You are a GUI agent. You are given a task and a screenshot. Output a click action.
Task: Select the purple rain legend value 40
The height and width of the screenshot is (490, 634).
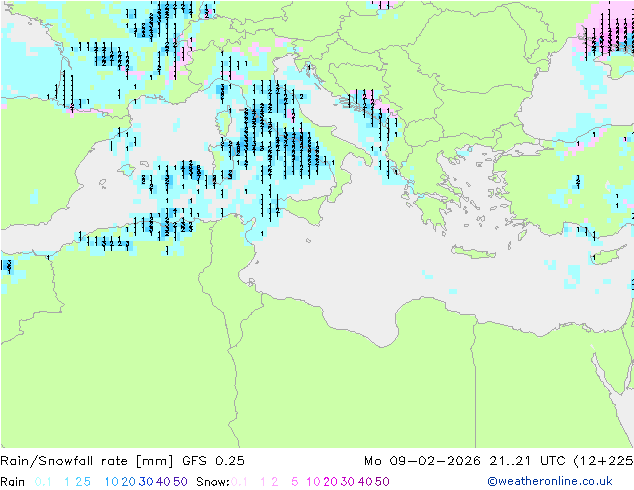pos(163,482)
